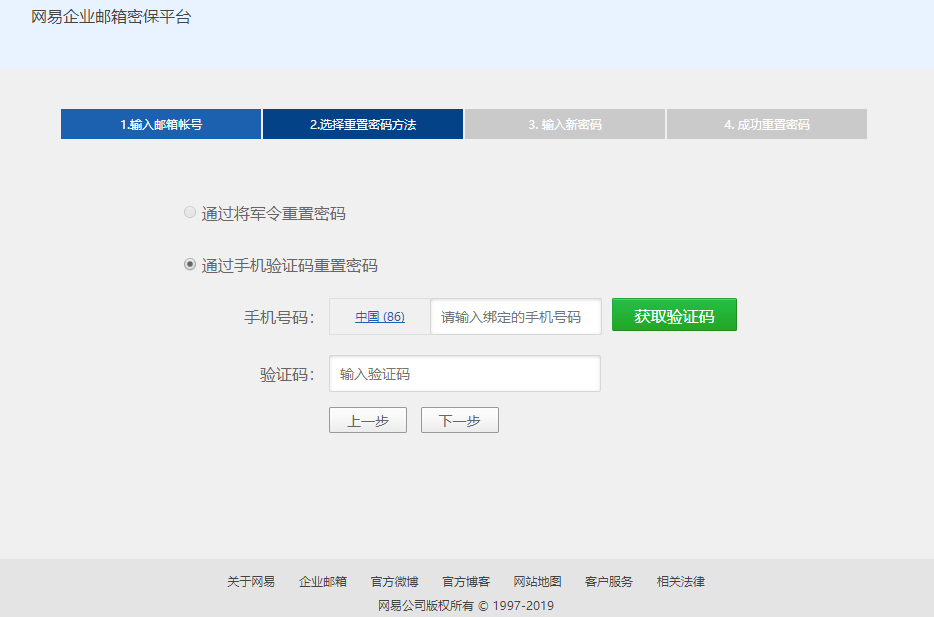Visit the 企业邮箱 footer link
This screenshot has width=934, height=617.
click(x=323, y=581)
